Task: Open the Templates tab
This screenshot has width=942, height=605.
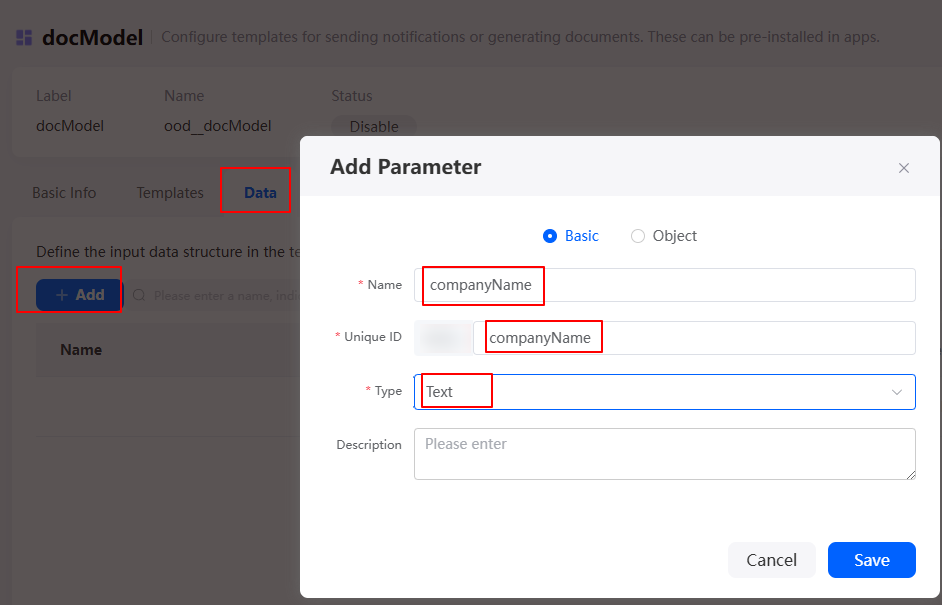Action: click(x=170, y=193)
